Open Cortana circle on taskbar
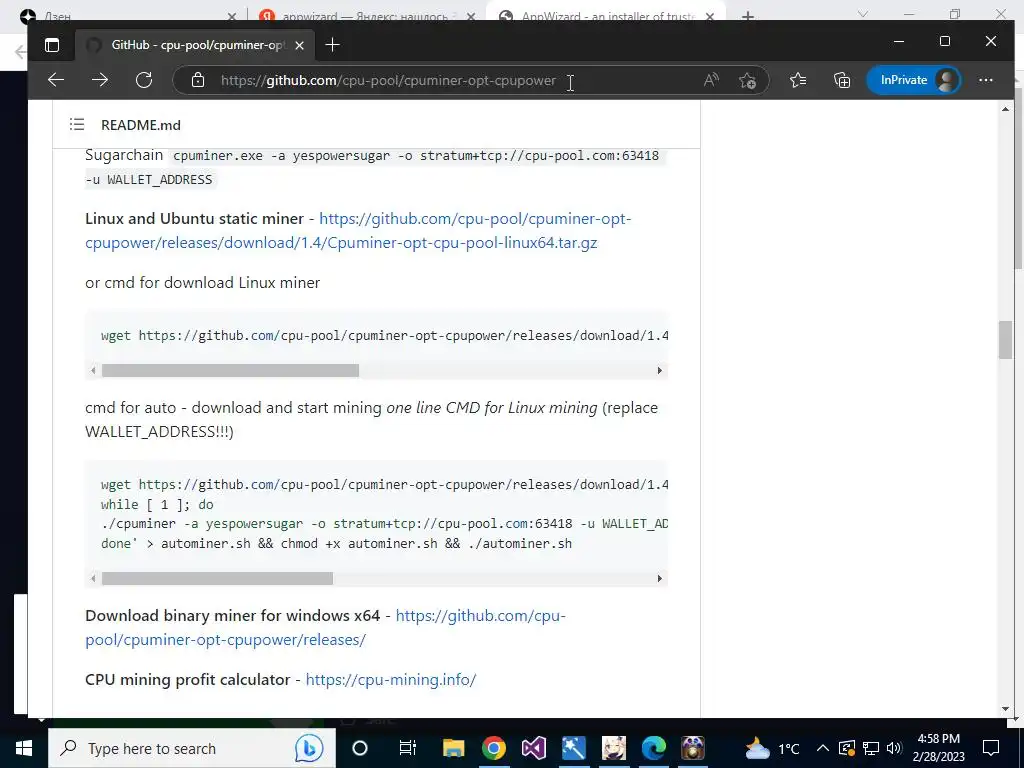The image size is (1024, 768). tap(360, 748)
